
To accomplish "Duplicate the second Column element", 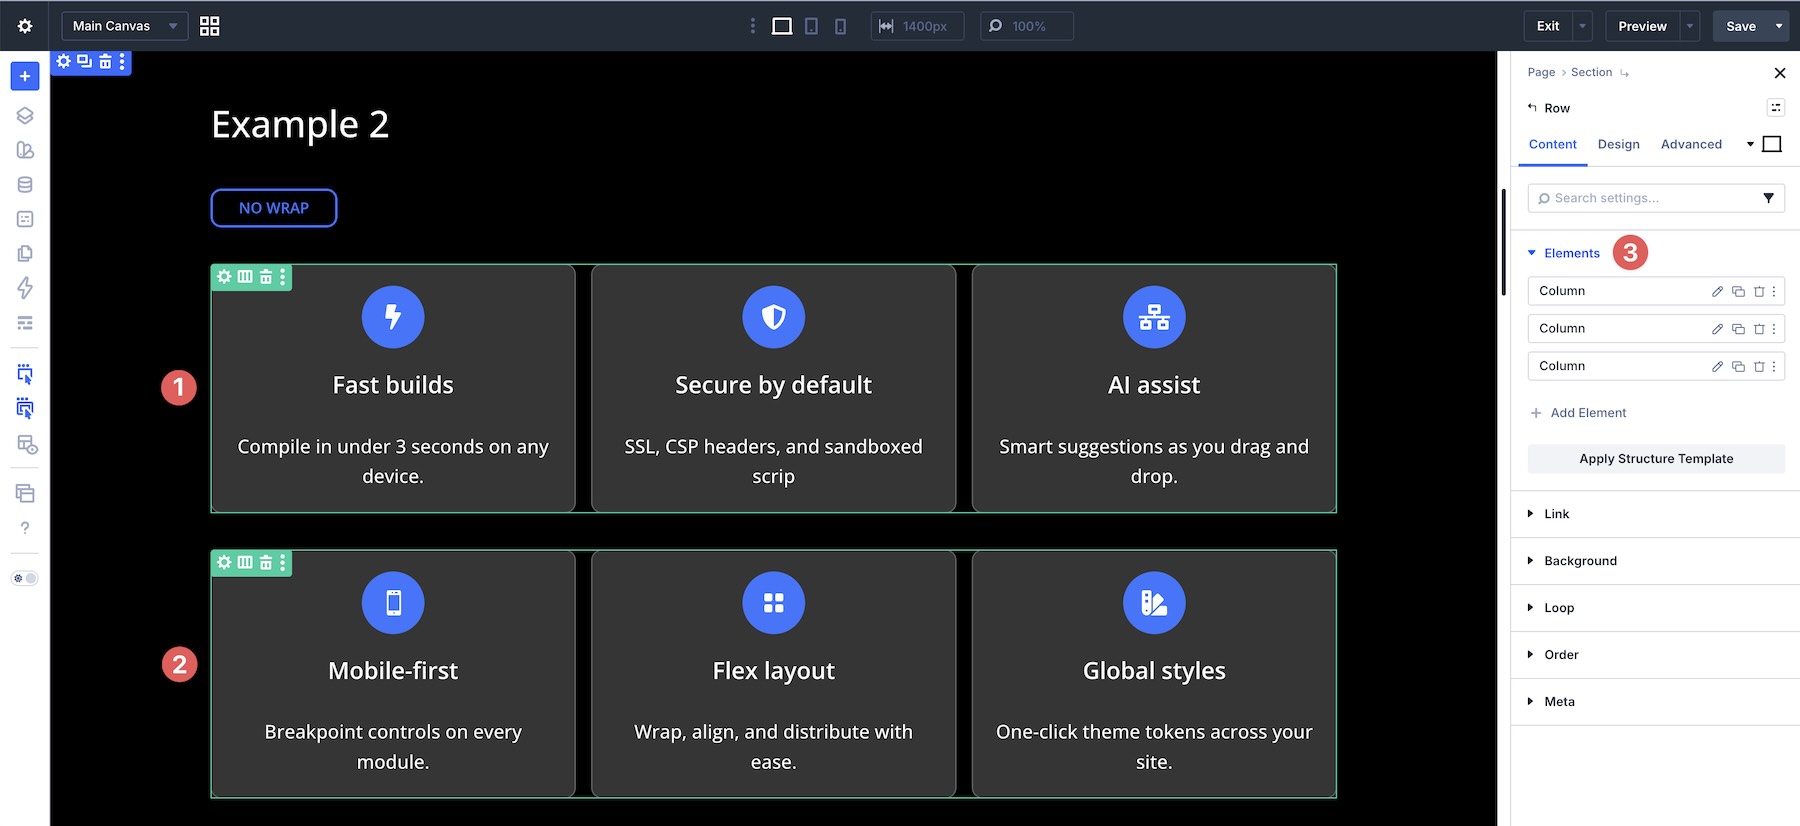I will pyautogui.click(x=1738, y=329).
